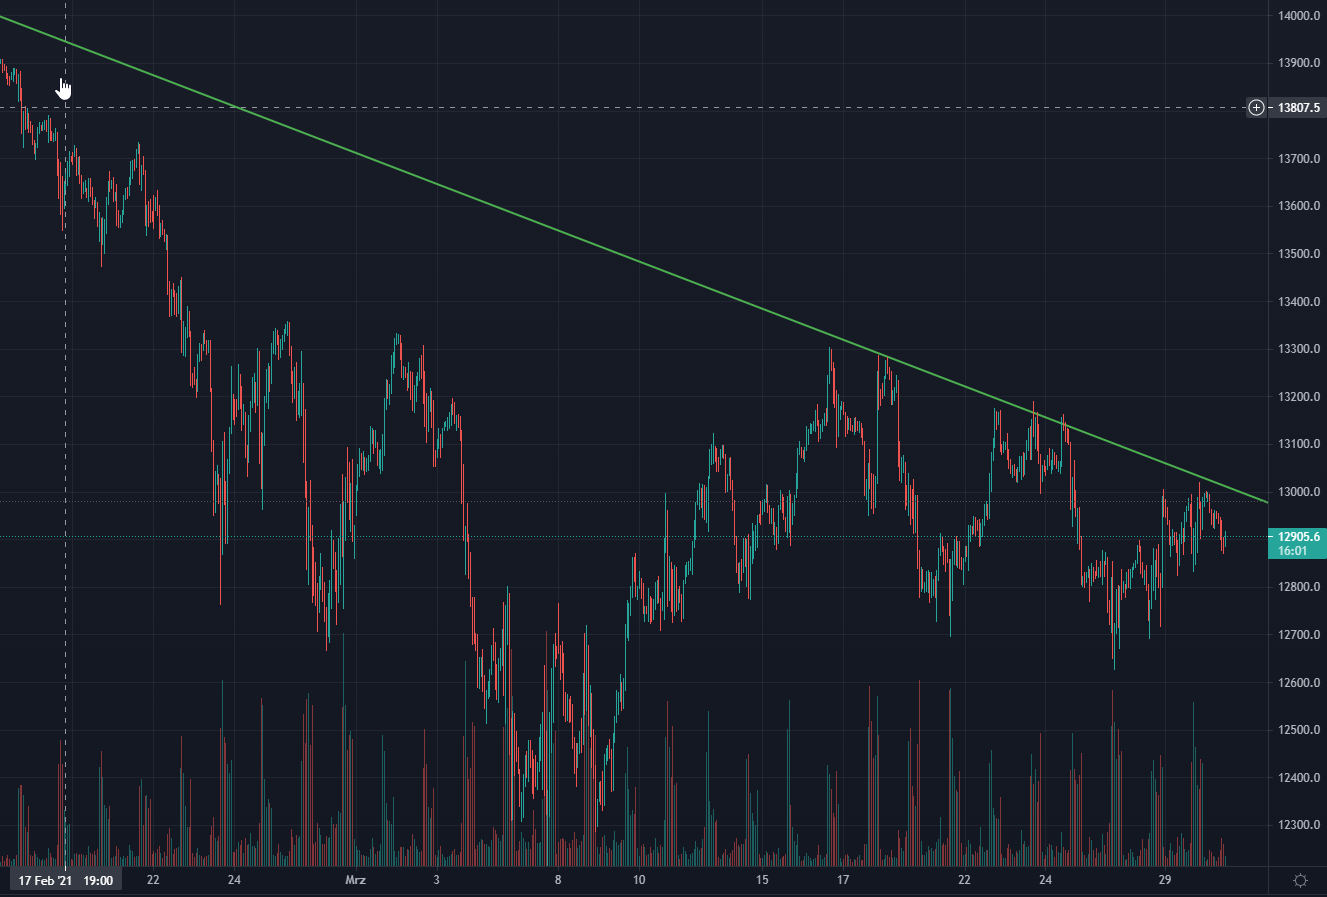The width and height of the screenshot is (1327, 897).
Task: Click the "10" date label on the time axis
Action: [639, 880]
